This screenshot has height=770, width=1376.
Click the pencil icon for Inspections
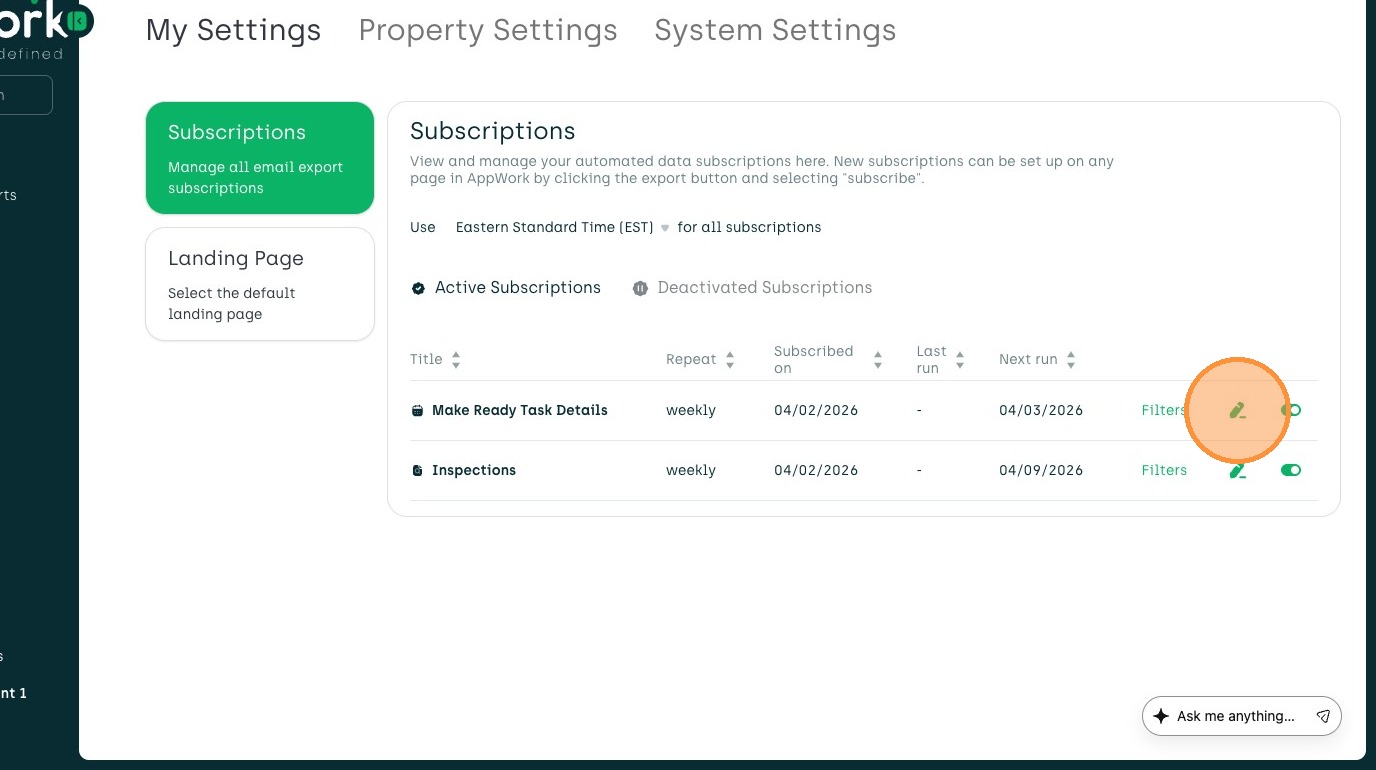coord(1237,470)
